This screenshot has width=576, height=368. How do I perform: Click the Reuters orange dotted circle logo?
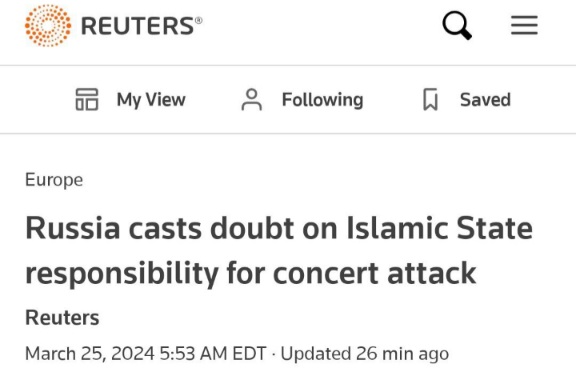48,26
